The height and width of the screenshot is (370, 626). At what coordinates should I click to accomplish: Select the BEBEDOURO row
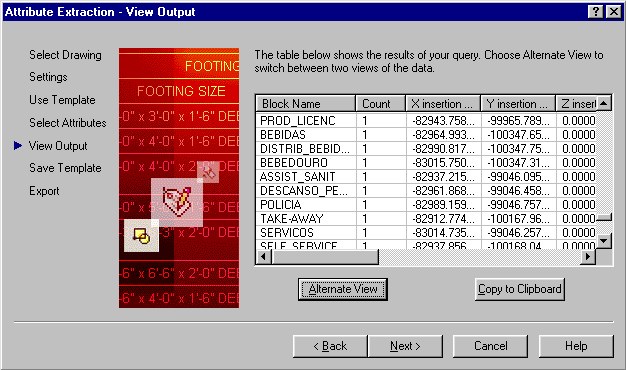(x=426, y=162)
